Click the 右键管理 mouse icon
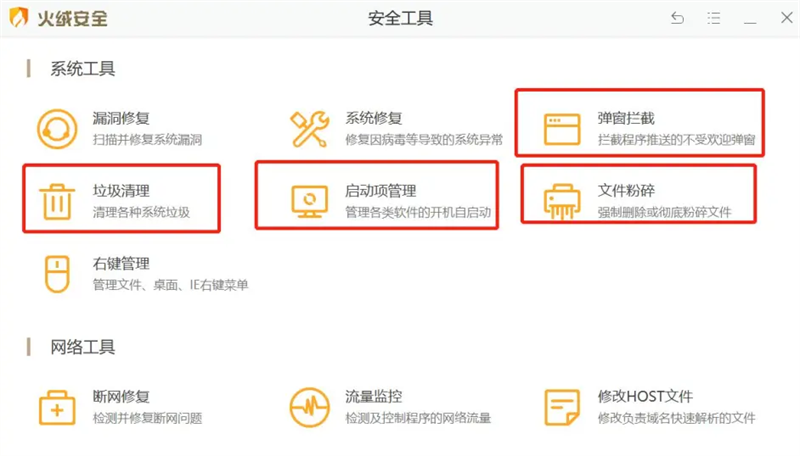800x456 pixels. (57, 274)
